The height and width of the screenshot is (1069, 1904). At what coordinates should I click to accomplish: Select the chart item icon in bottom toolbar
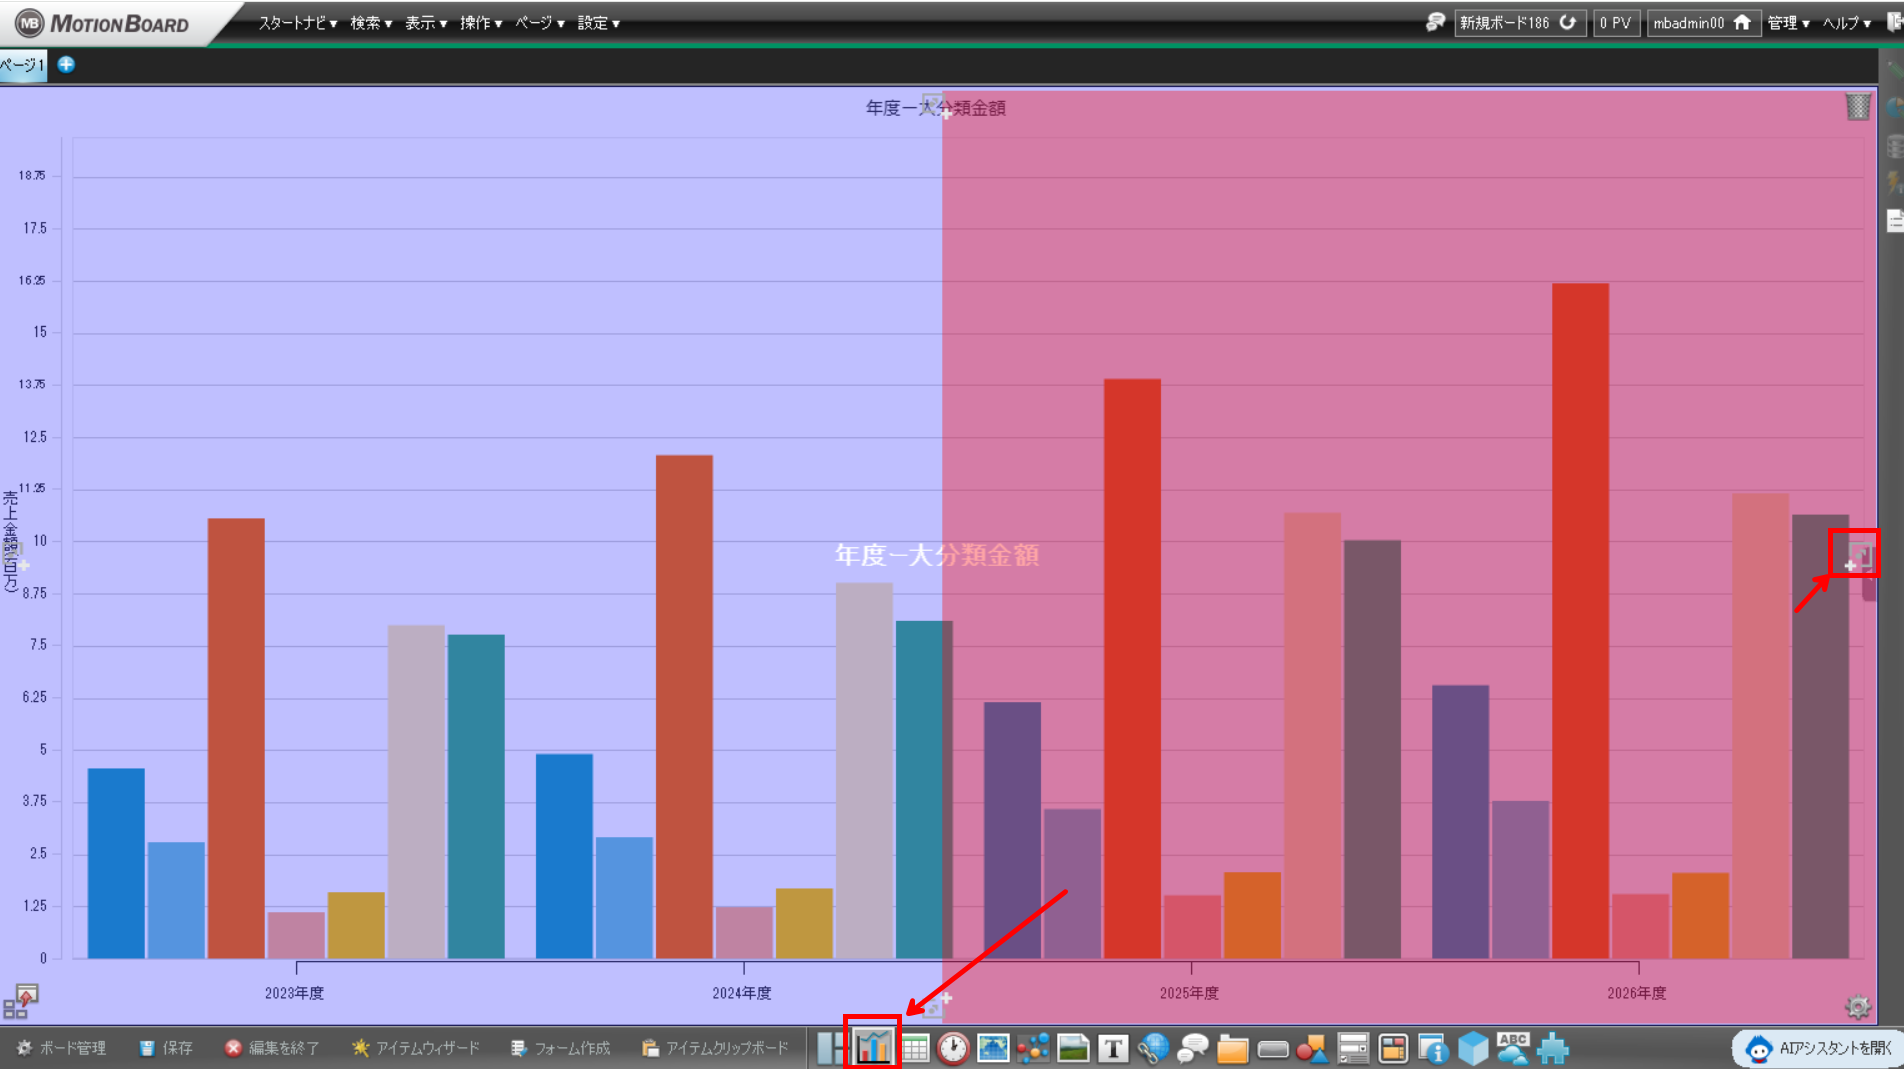[x=873, y=1047]
